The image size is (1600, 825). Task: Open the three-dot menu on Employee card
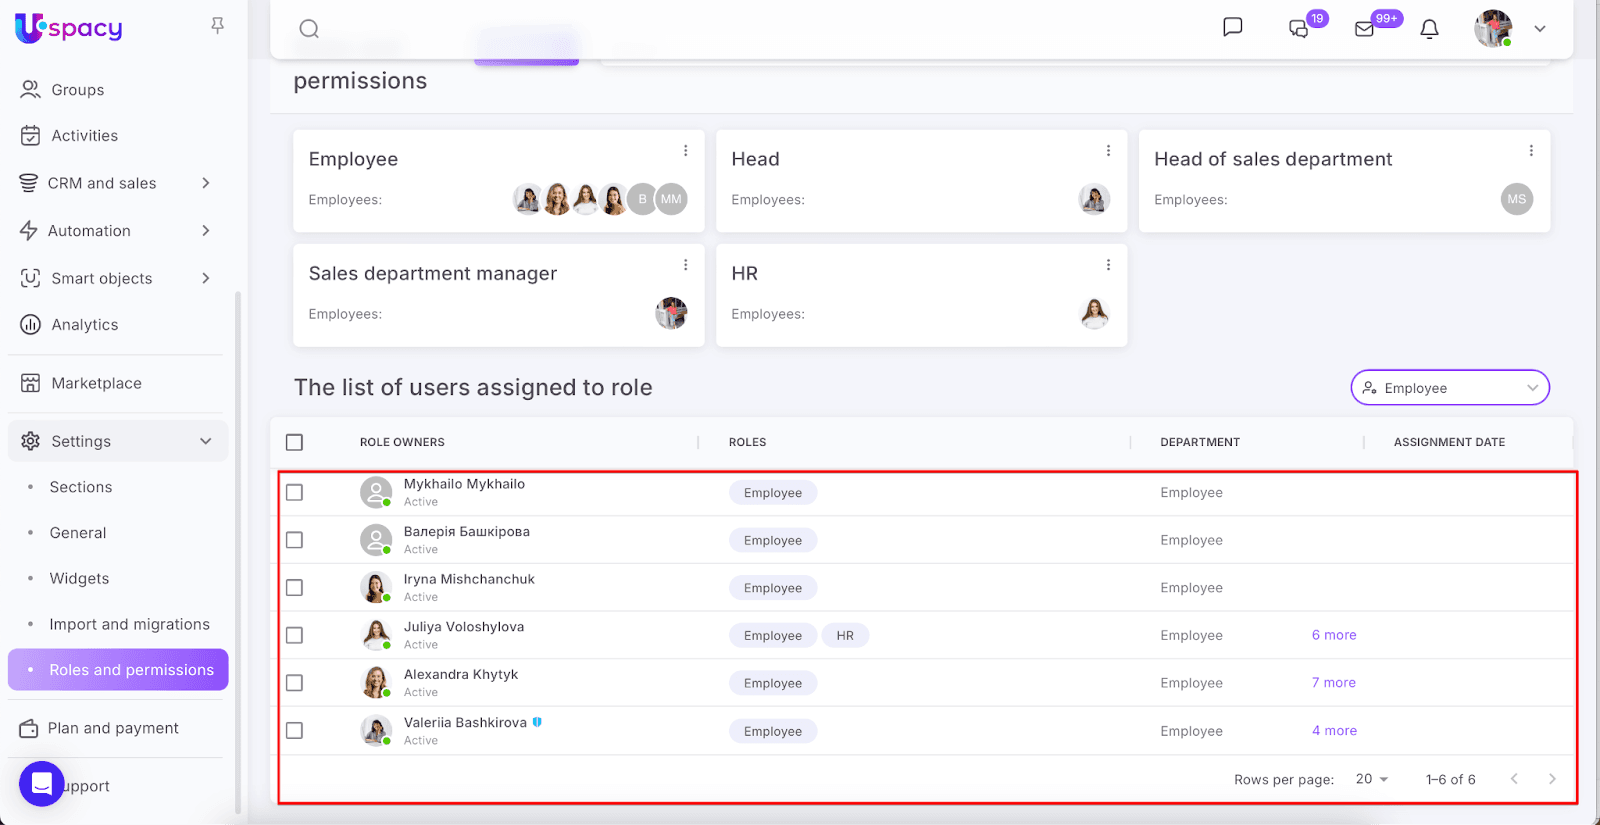[685, 151]
